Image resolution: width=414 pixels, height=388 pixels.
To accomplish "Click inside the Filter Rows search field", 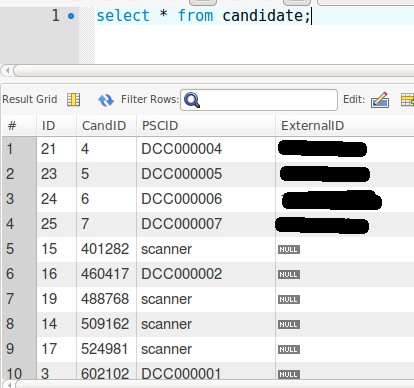I will [x=259, y=100].
